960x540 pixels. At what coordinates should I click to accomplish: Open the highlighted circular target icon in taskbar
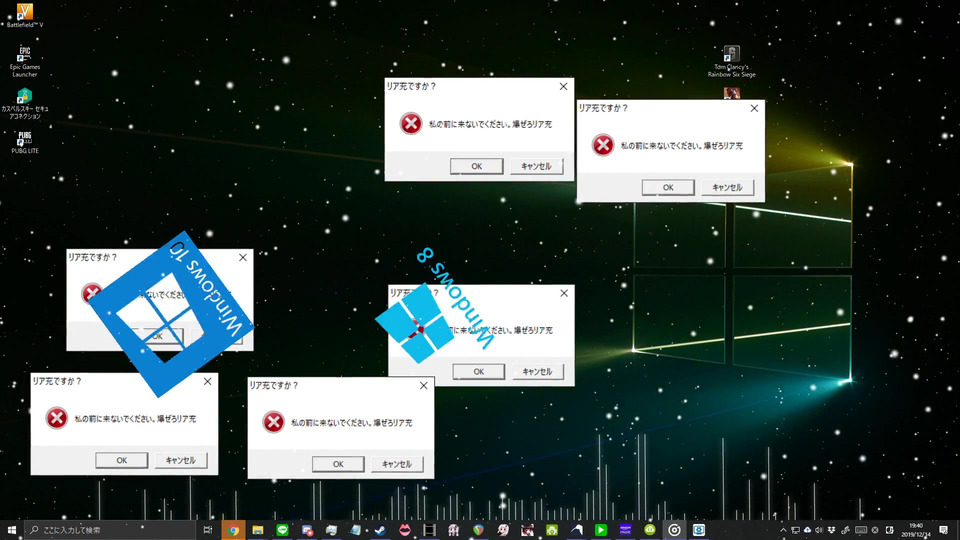click(x=674, y=530)
